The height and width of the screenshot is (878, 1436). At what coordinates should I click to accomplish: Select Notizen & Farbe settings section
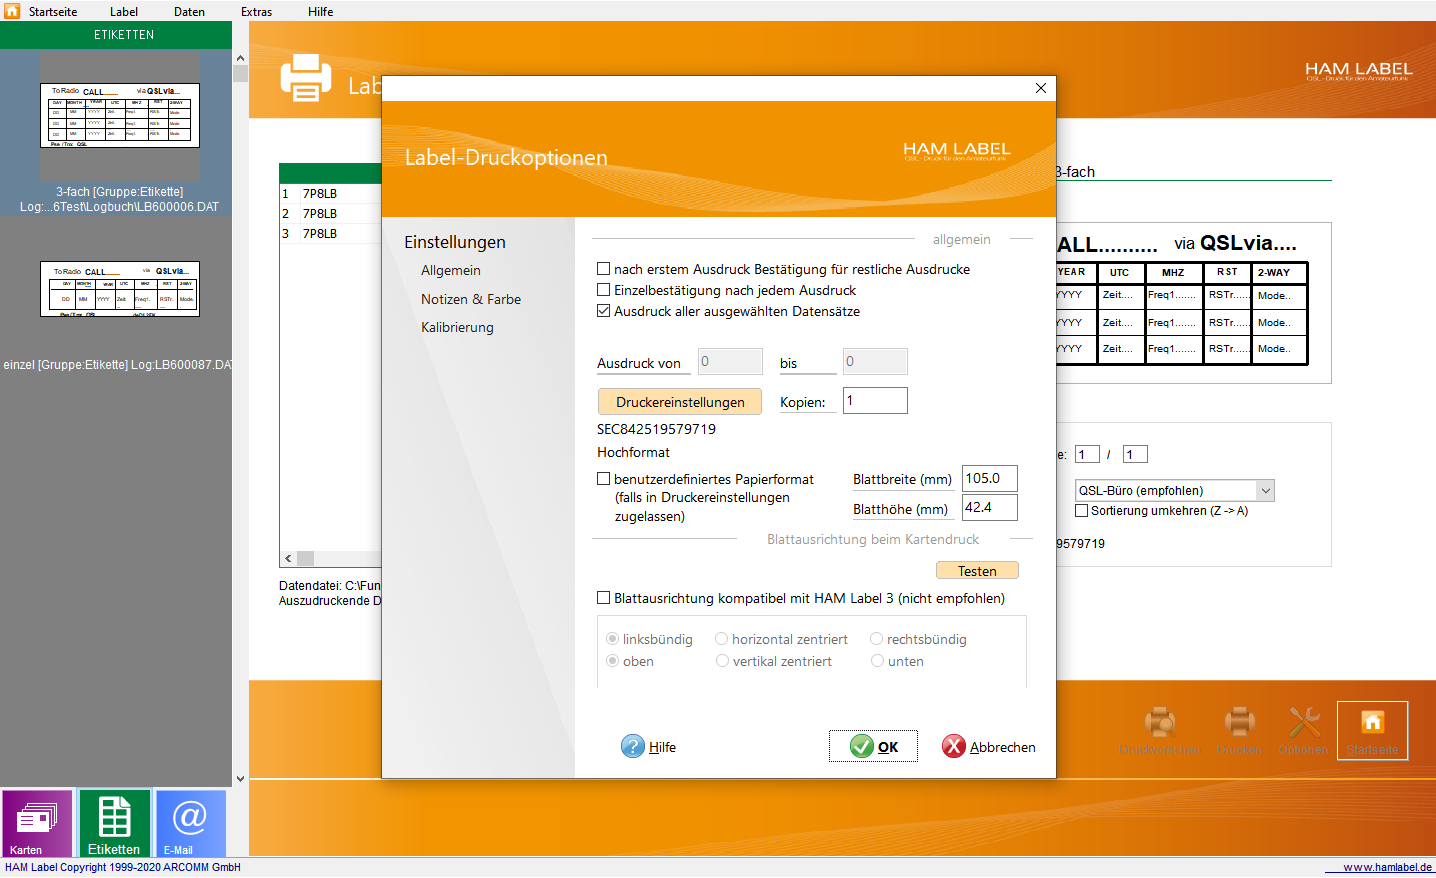pyautogui.click(x=471, y=299)
